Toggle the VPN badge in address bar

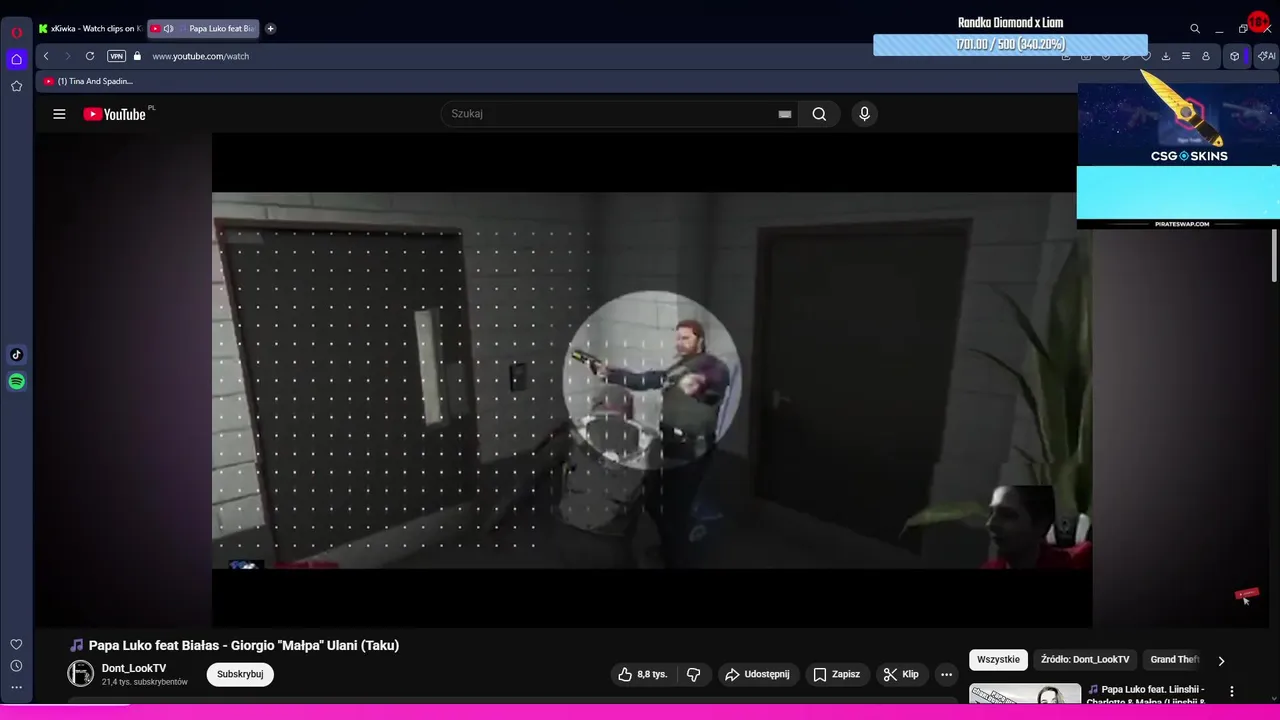pos(117,56)
